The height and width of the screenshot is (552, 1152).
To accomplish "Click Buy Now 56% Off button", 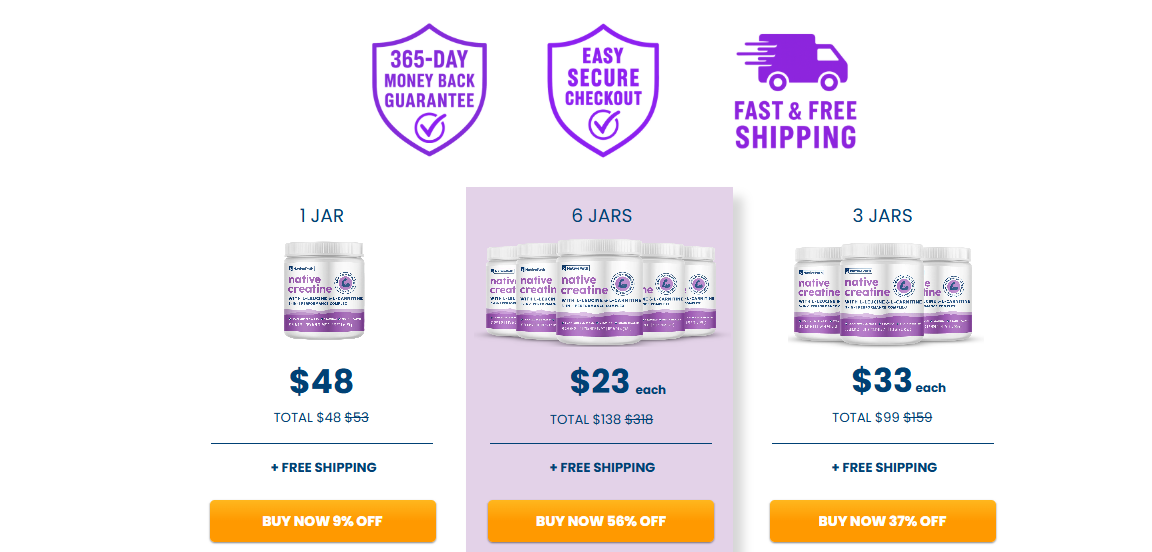I will (x=601, y=521).
